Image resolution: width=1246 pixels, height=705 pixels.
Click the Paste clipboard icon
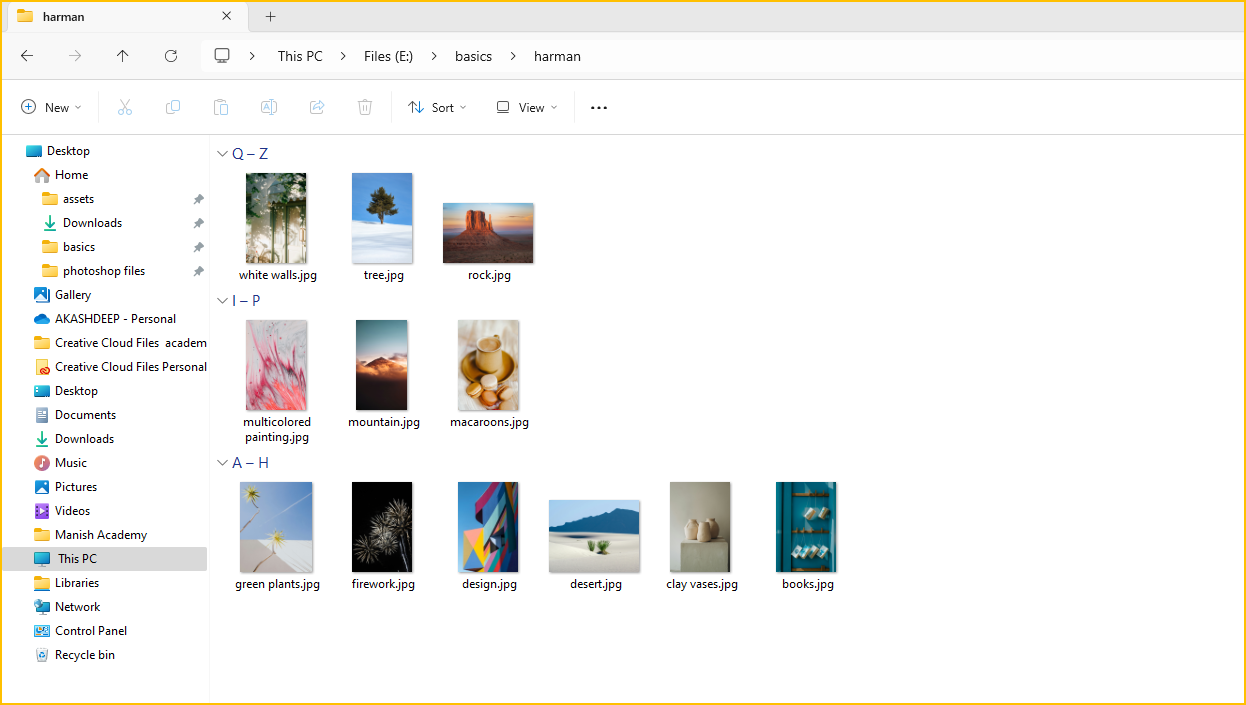click(221, 108)
